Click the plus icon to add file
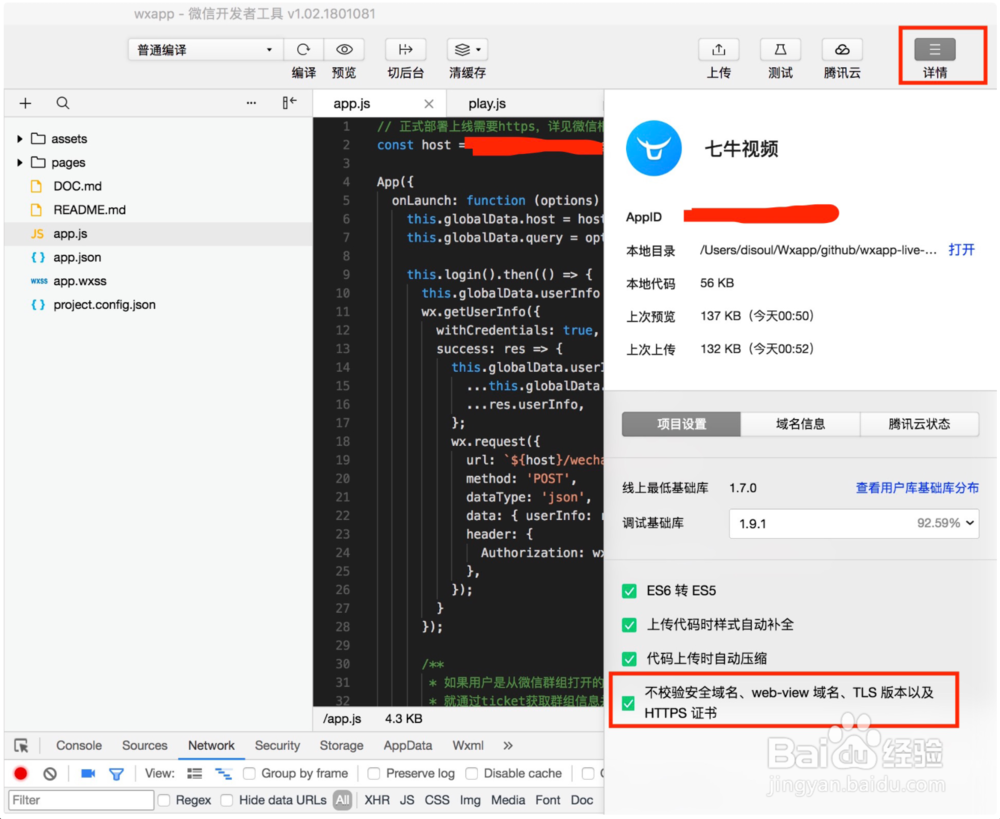 coord(26,103)
